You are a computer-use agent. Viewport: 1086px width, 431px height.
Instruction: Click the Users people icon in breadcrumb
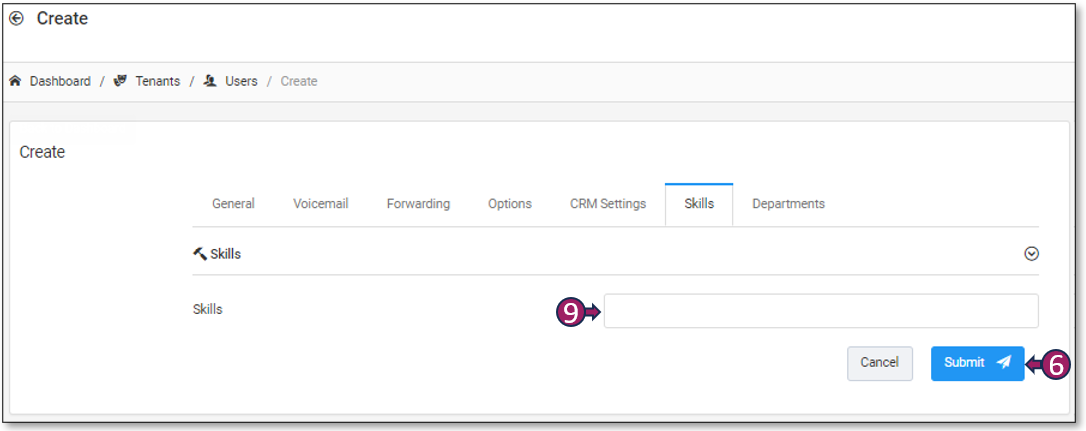210,81
